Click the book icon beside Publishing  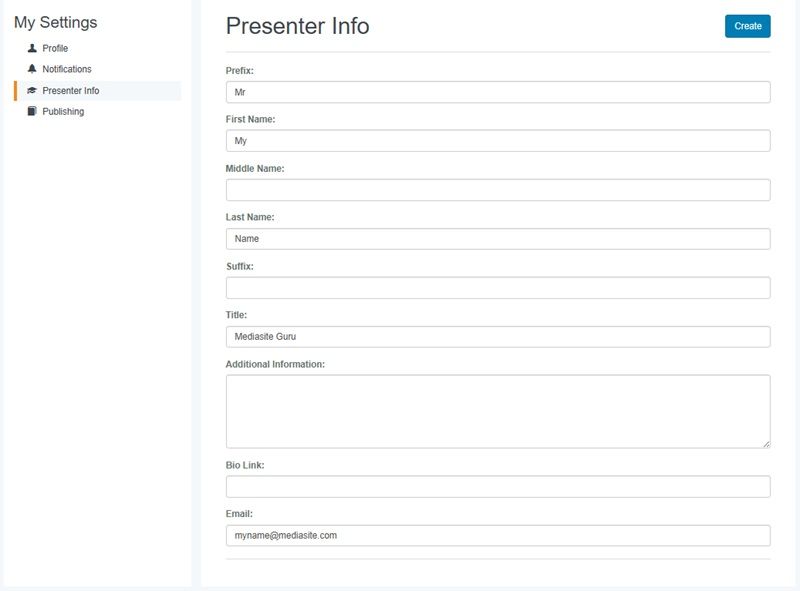coord(32,112)
